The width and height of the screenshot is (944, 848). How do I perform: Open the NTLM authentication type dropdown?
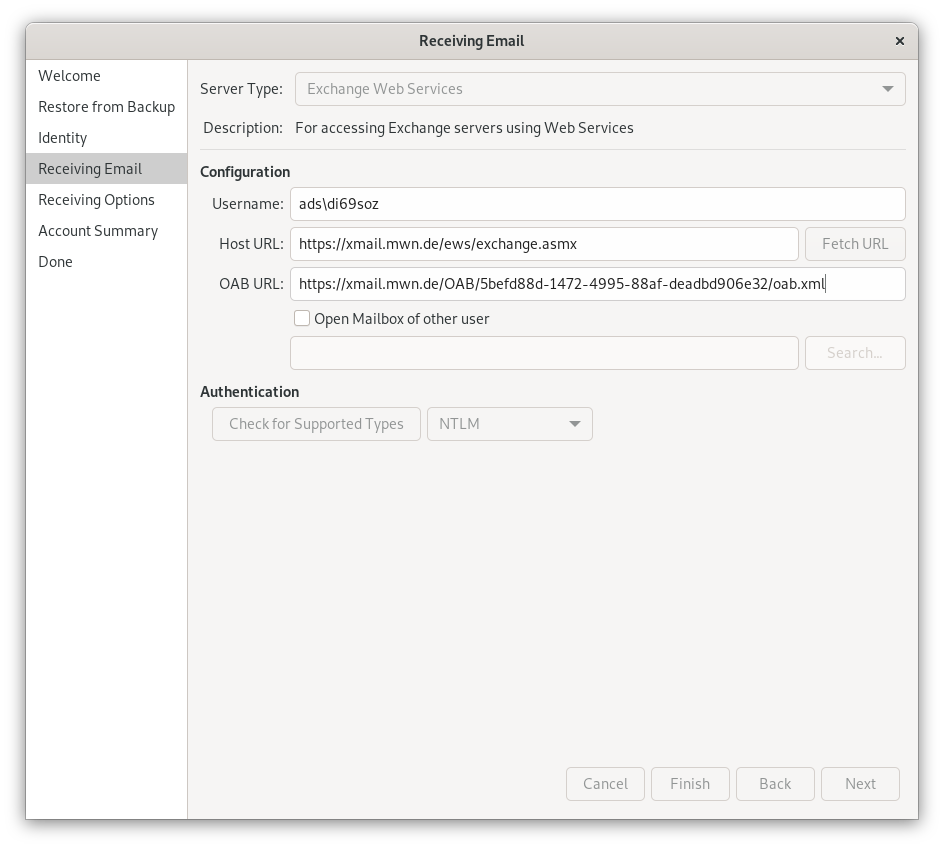(509, 423)
